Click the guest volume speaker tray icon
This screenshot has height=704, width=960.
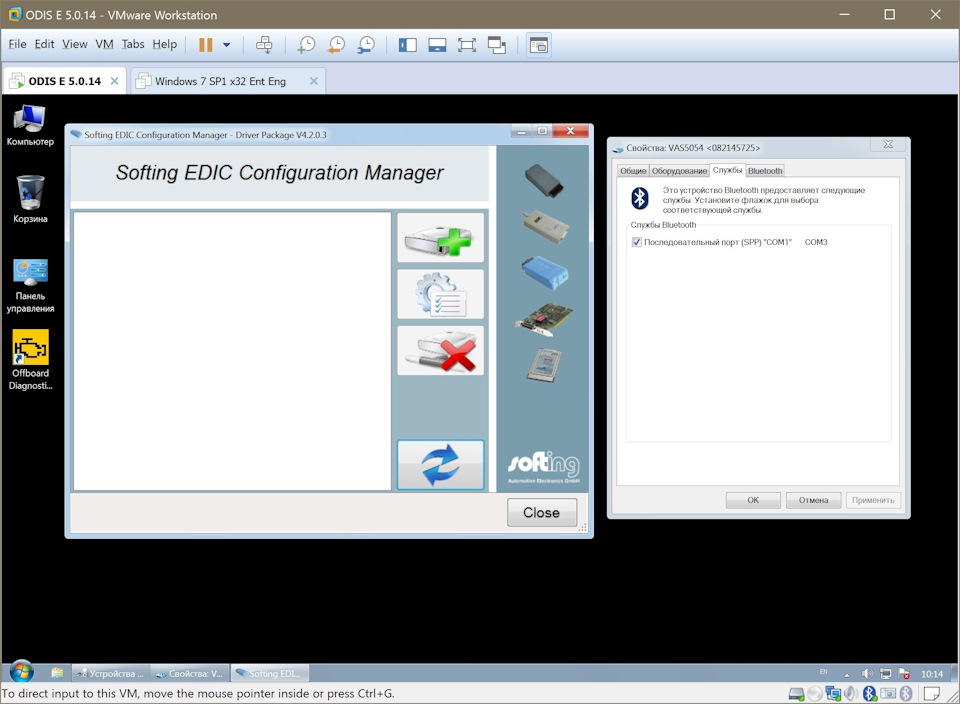[x=867, y=673]
